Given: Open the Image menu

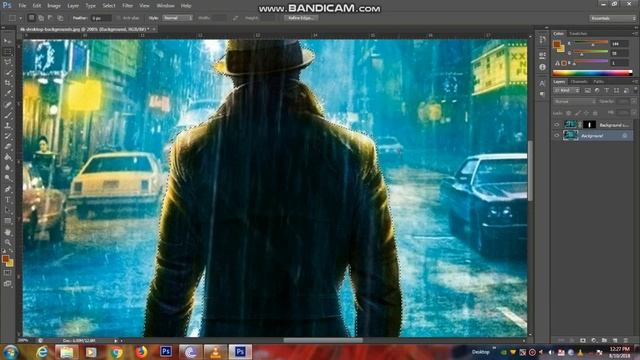Looking at the screenshot, I should [x=53, y=6].
